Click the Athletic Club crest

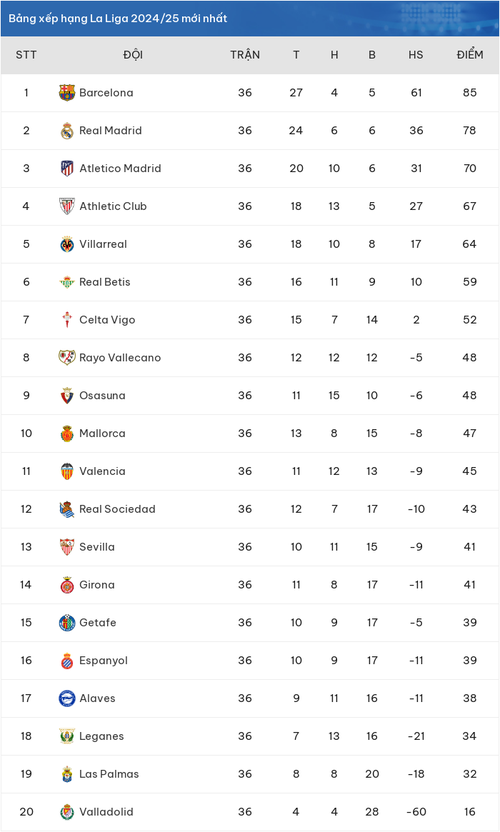(x=67, y=206)
